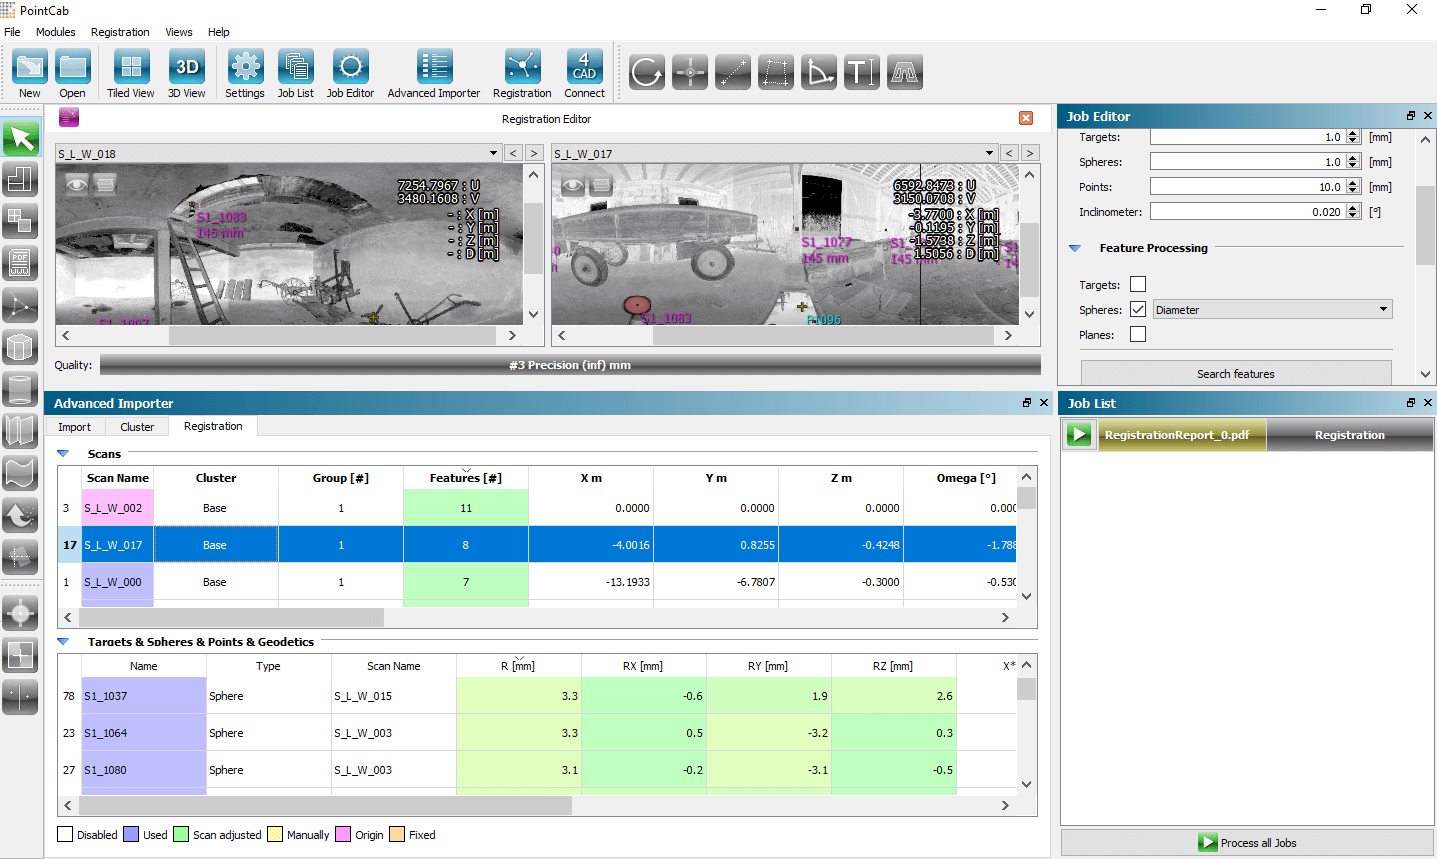The height and width of the screenshot is (859, 1437).
Task: Open the Advanced Importer from the toolbar
Action: pos(433,71)
